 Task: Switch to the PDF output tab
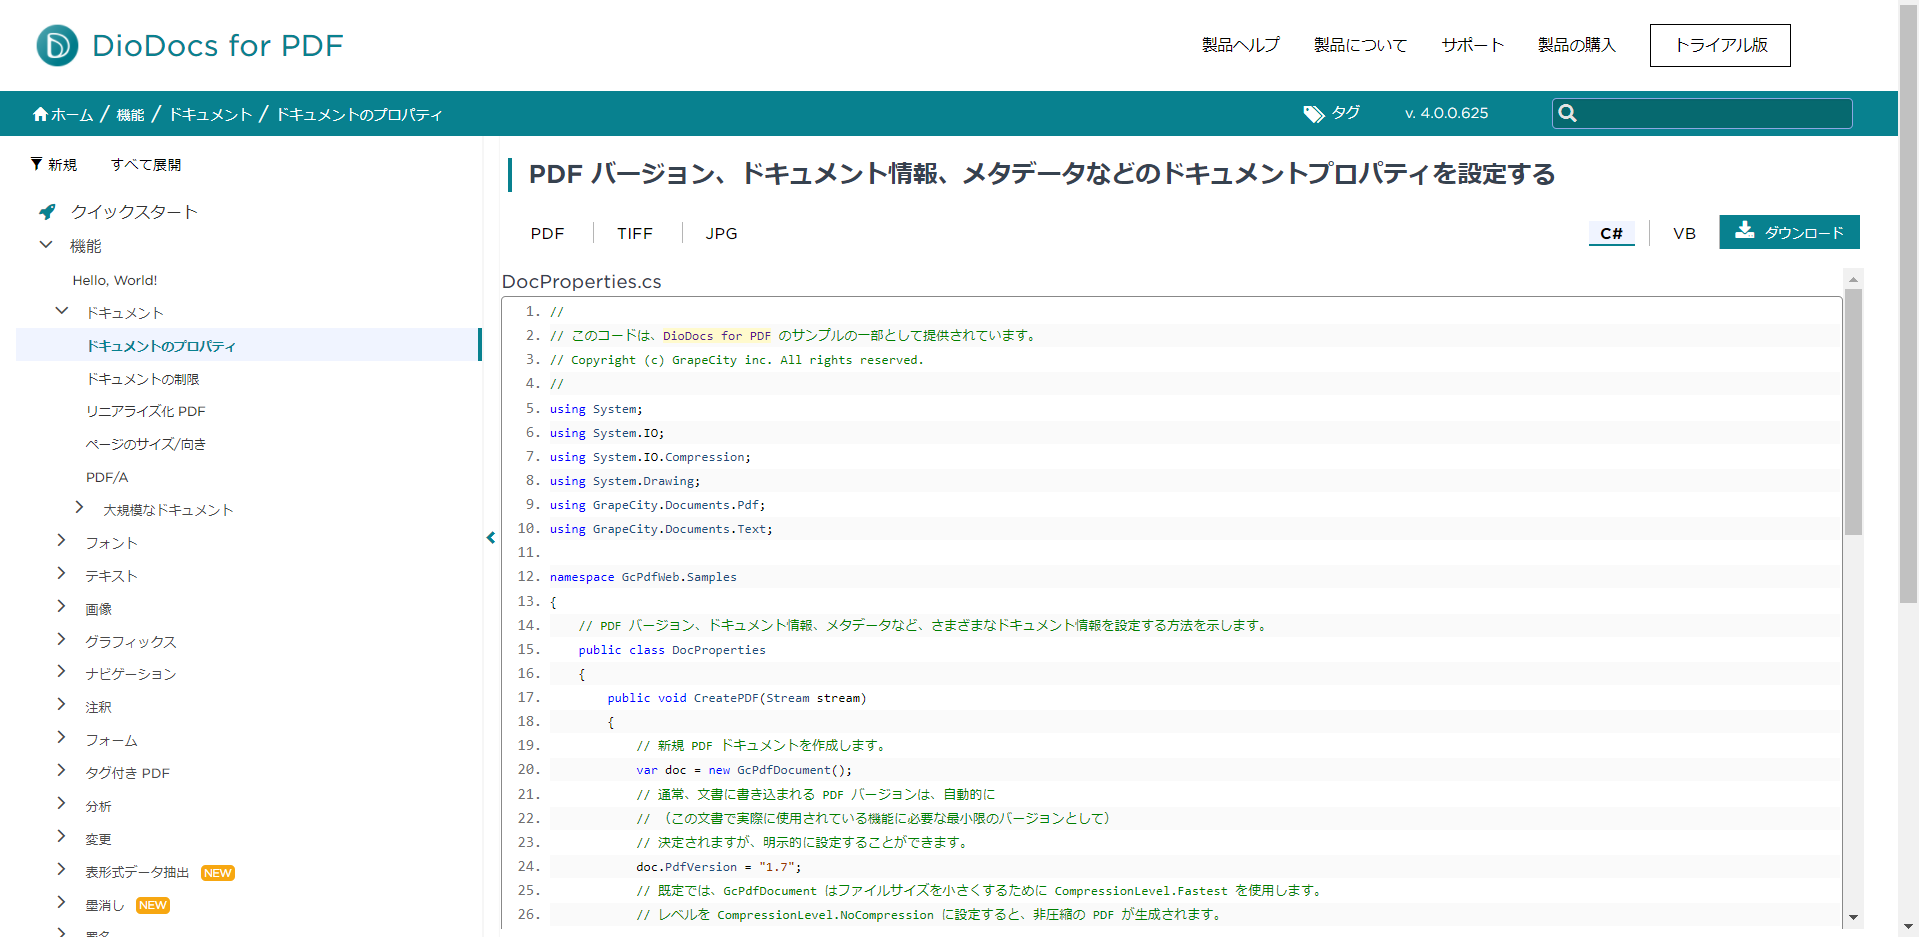click(x=547, y=233)
